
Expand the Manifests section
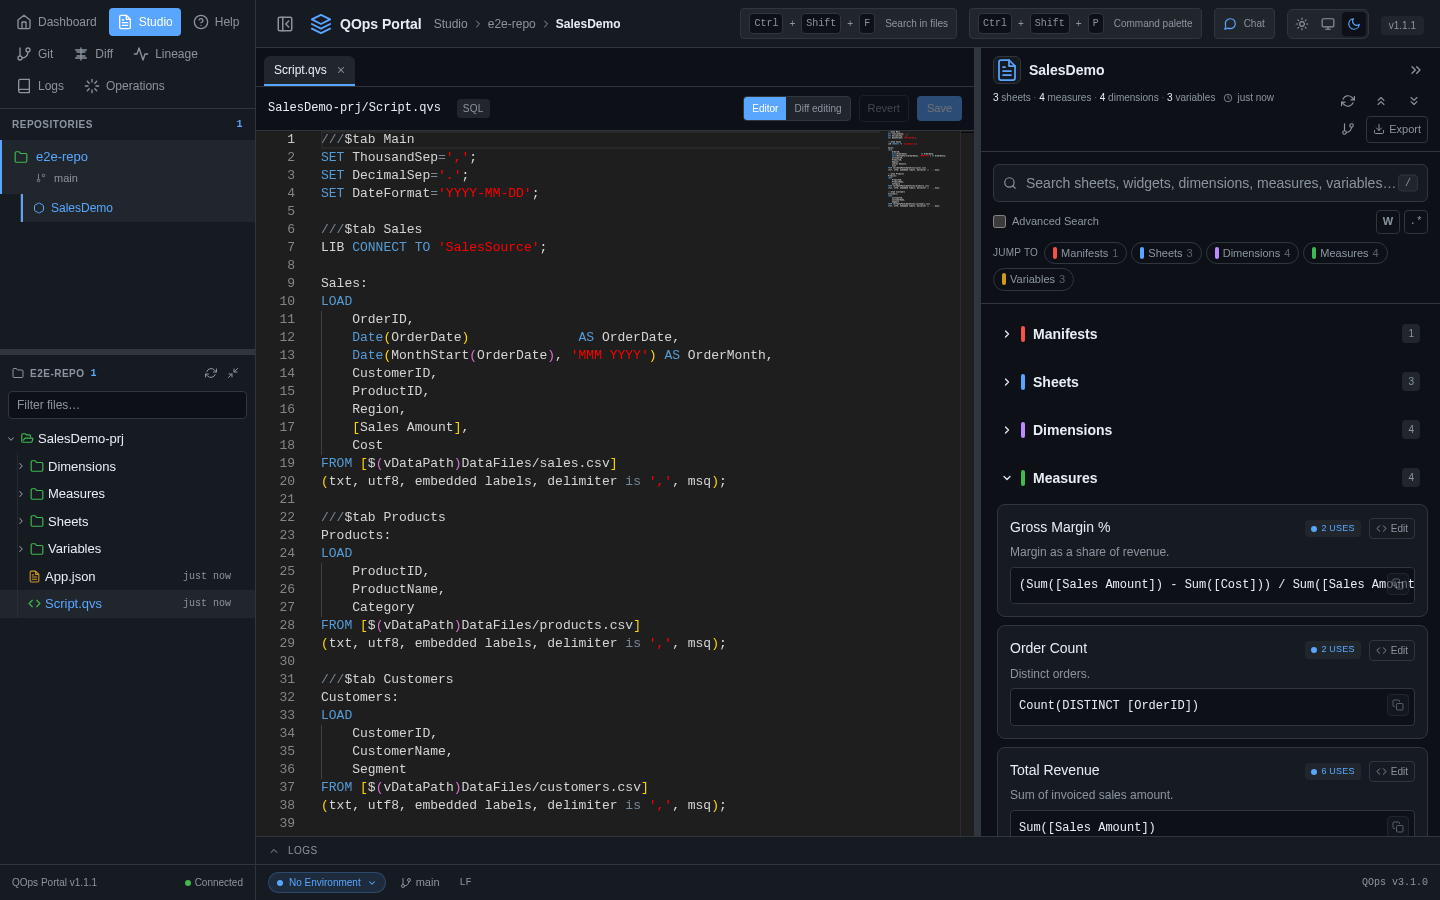pos(1210,334)
